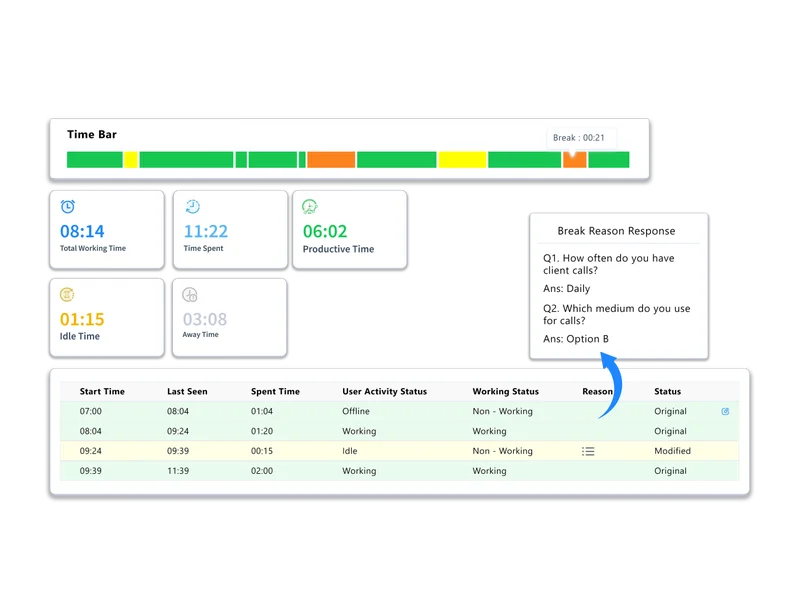Viewport: 800px width, 613px height.
Task: Click the Idle Time hourglass icon
Action: coord(67,295)
